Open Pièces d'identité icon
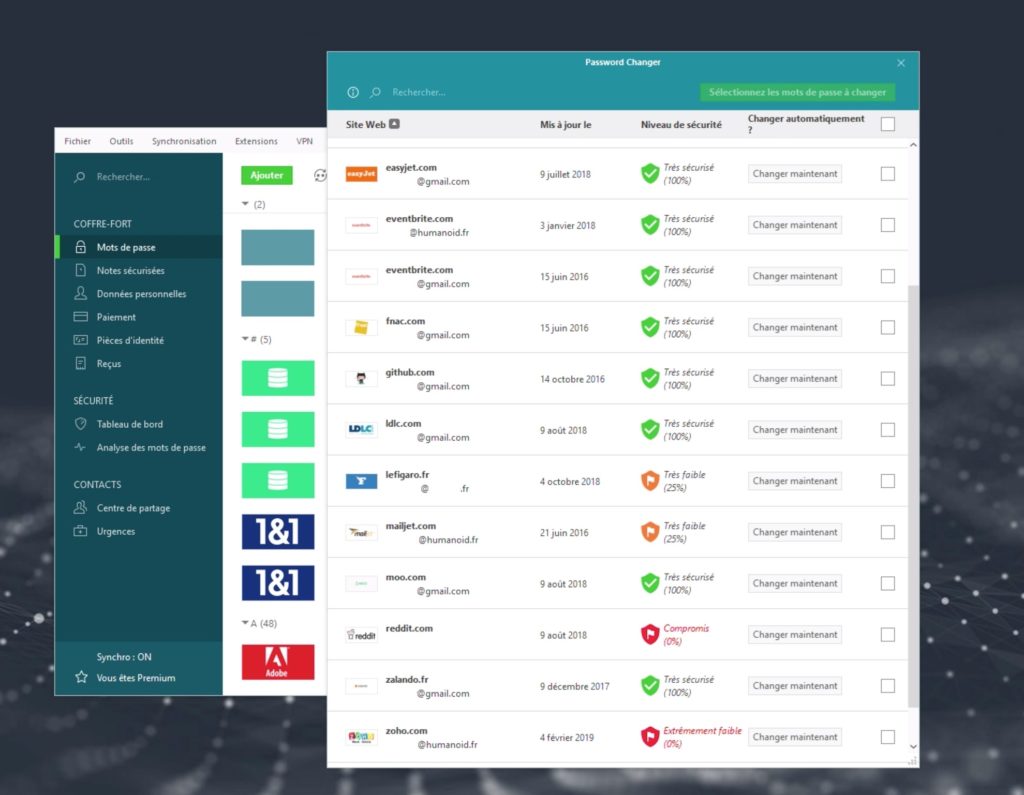The image size is (1024, 795). 80,340
